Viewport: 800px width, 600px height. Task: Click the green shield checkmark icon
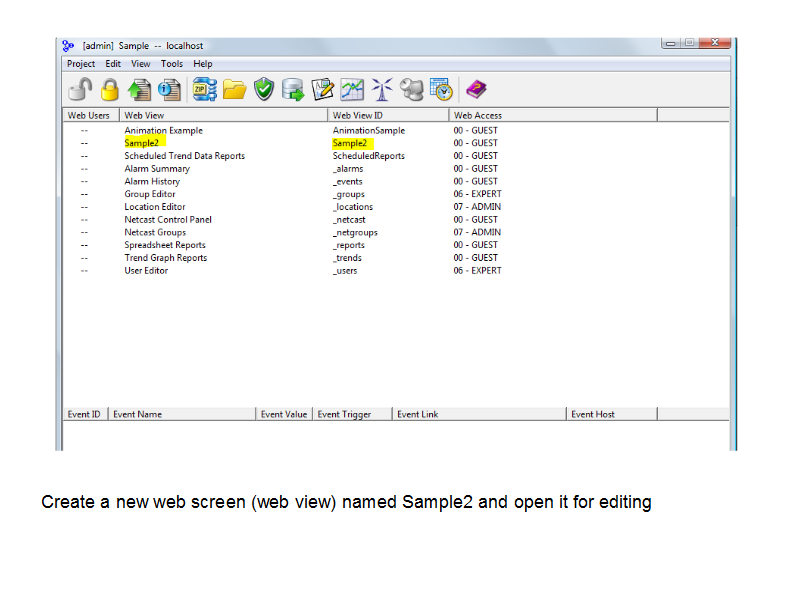click(x=264, y=89)
